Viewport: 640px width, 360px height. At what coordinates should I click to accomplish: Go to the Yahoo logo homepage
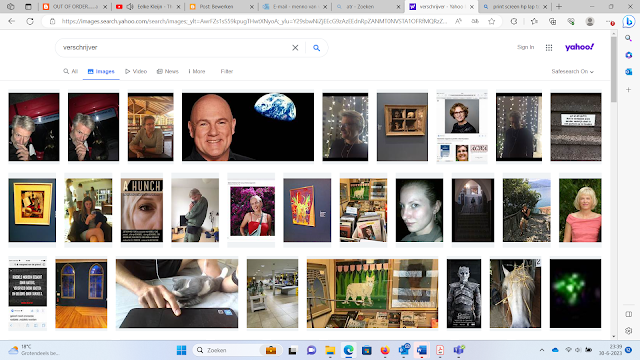click(x=579, y=47)
